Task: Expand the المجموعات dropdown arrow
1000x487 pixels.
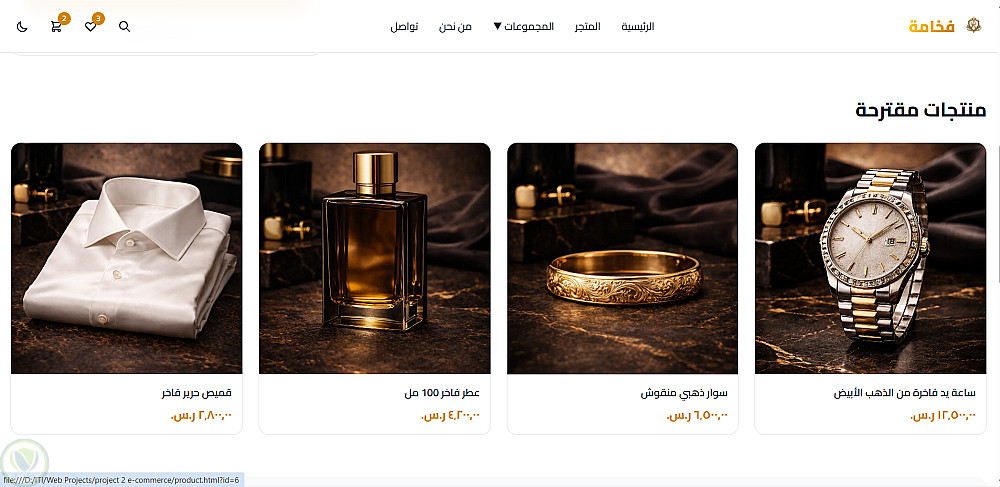Action: [497, 26]
